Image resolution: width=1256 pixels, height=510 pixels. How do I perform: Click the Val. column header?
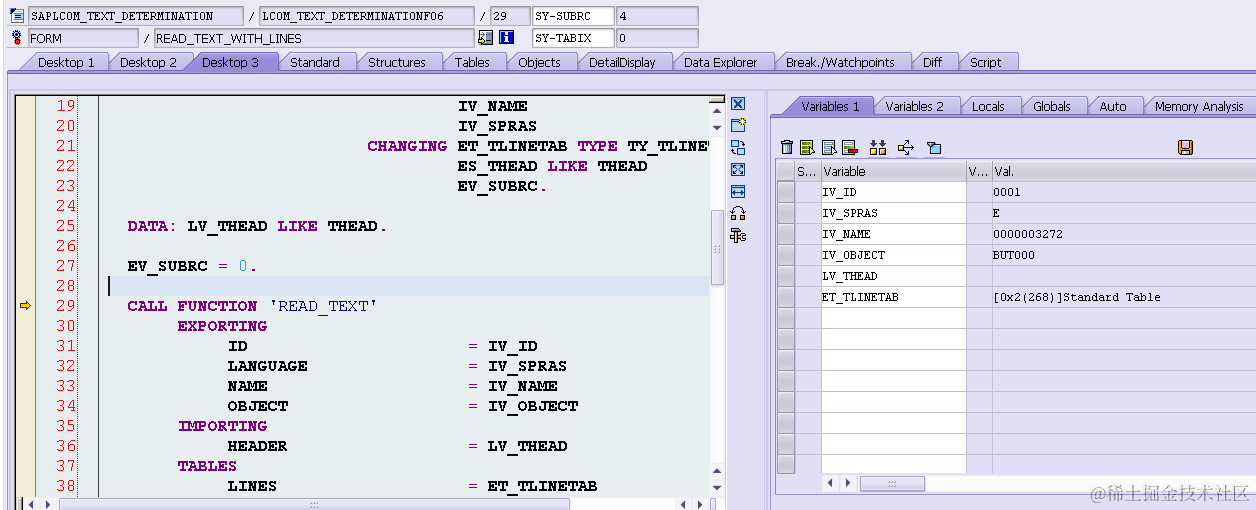tap(1123, 171)
